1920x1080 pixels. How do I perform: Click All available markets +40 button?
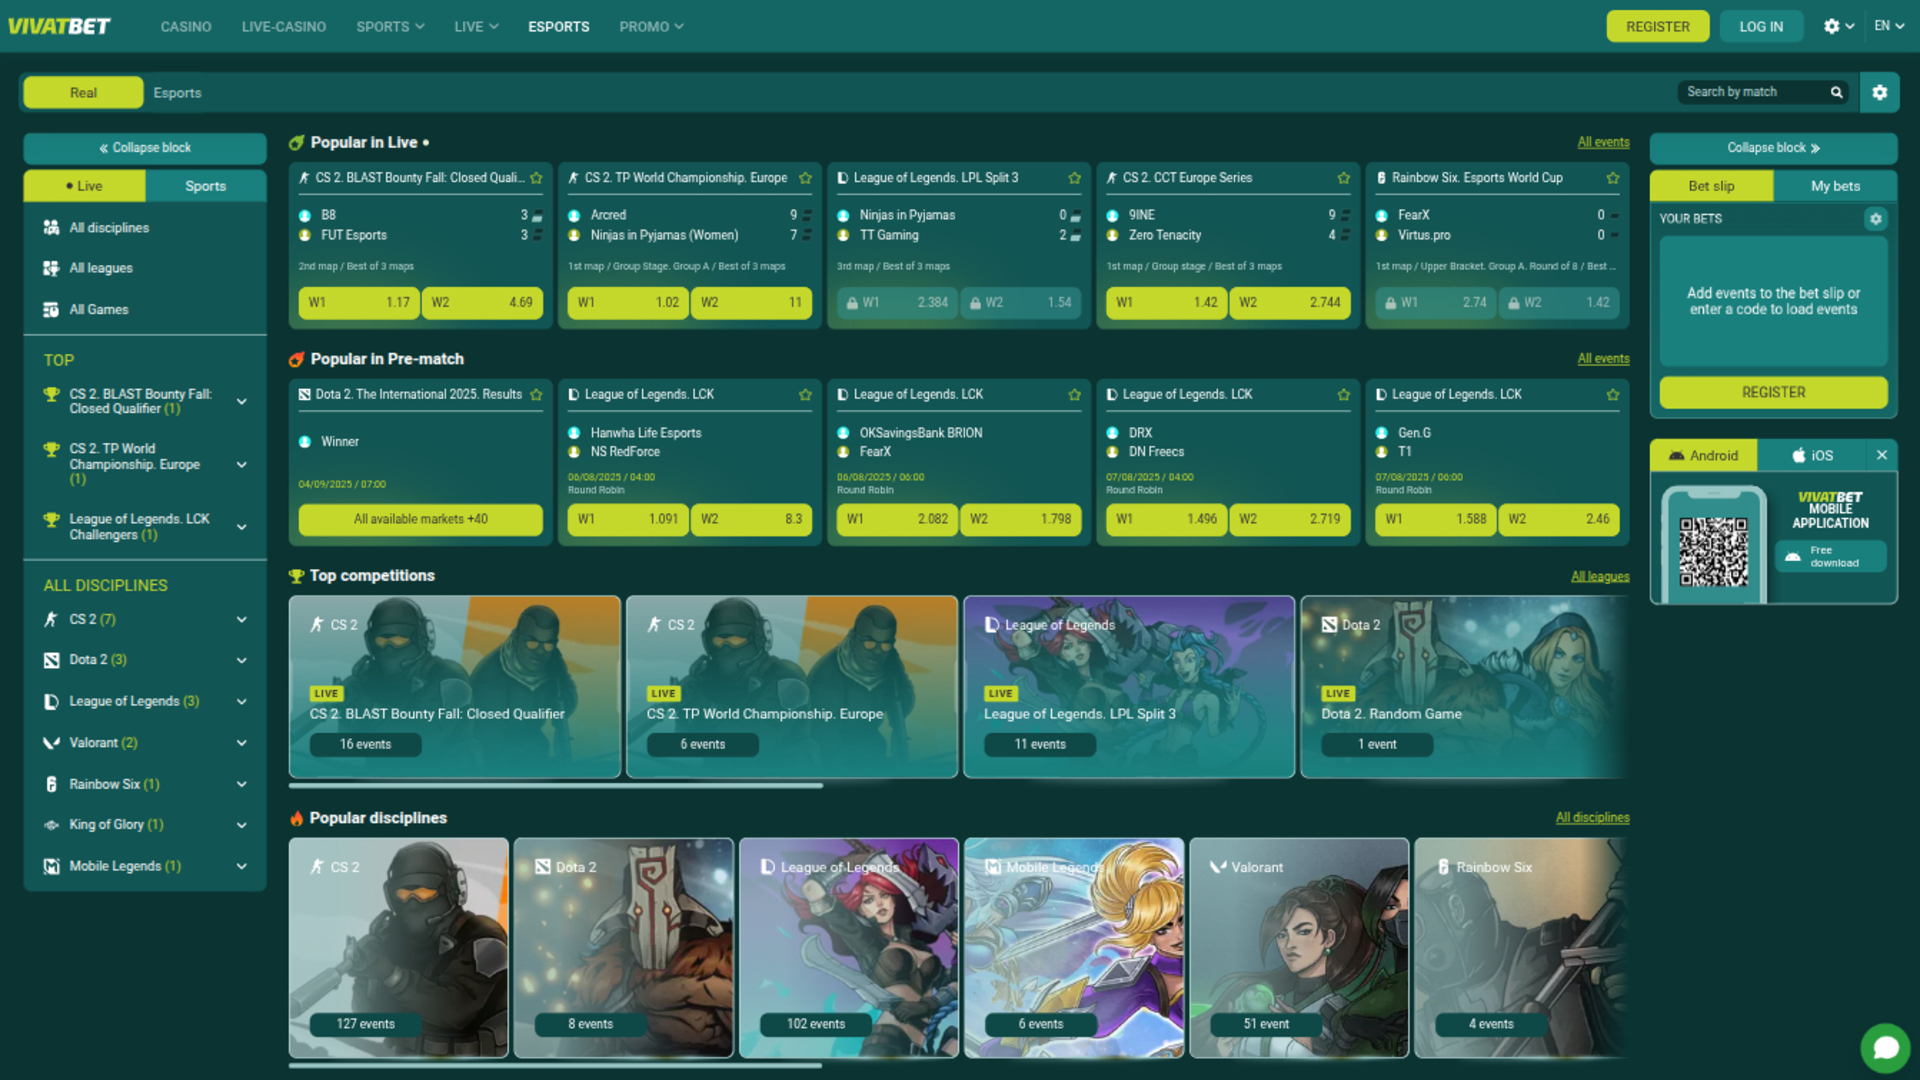click(420, 519)
